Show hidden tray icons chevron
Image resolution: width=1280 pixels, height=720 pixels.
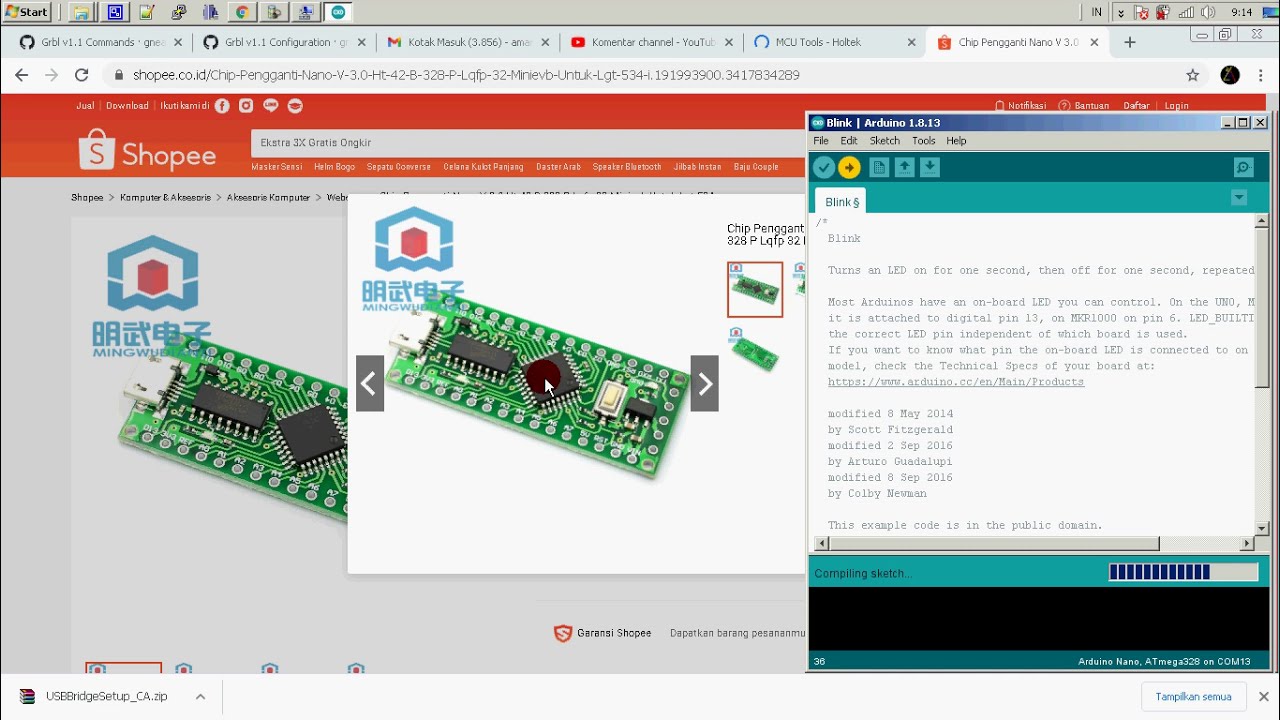(1121, 12)
